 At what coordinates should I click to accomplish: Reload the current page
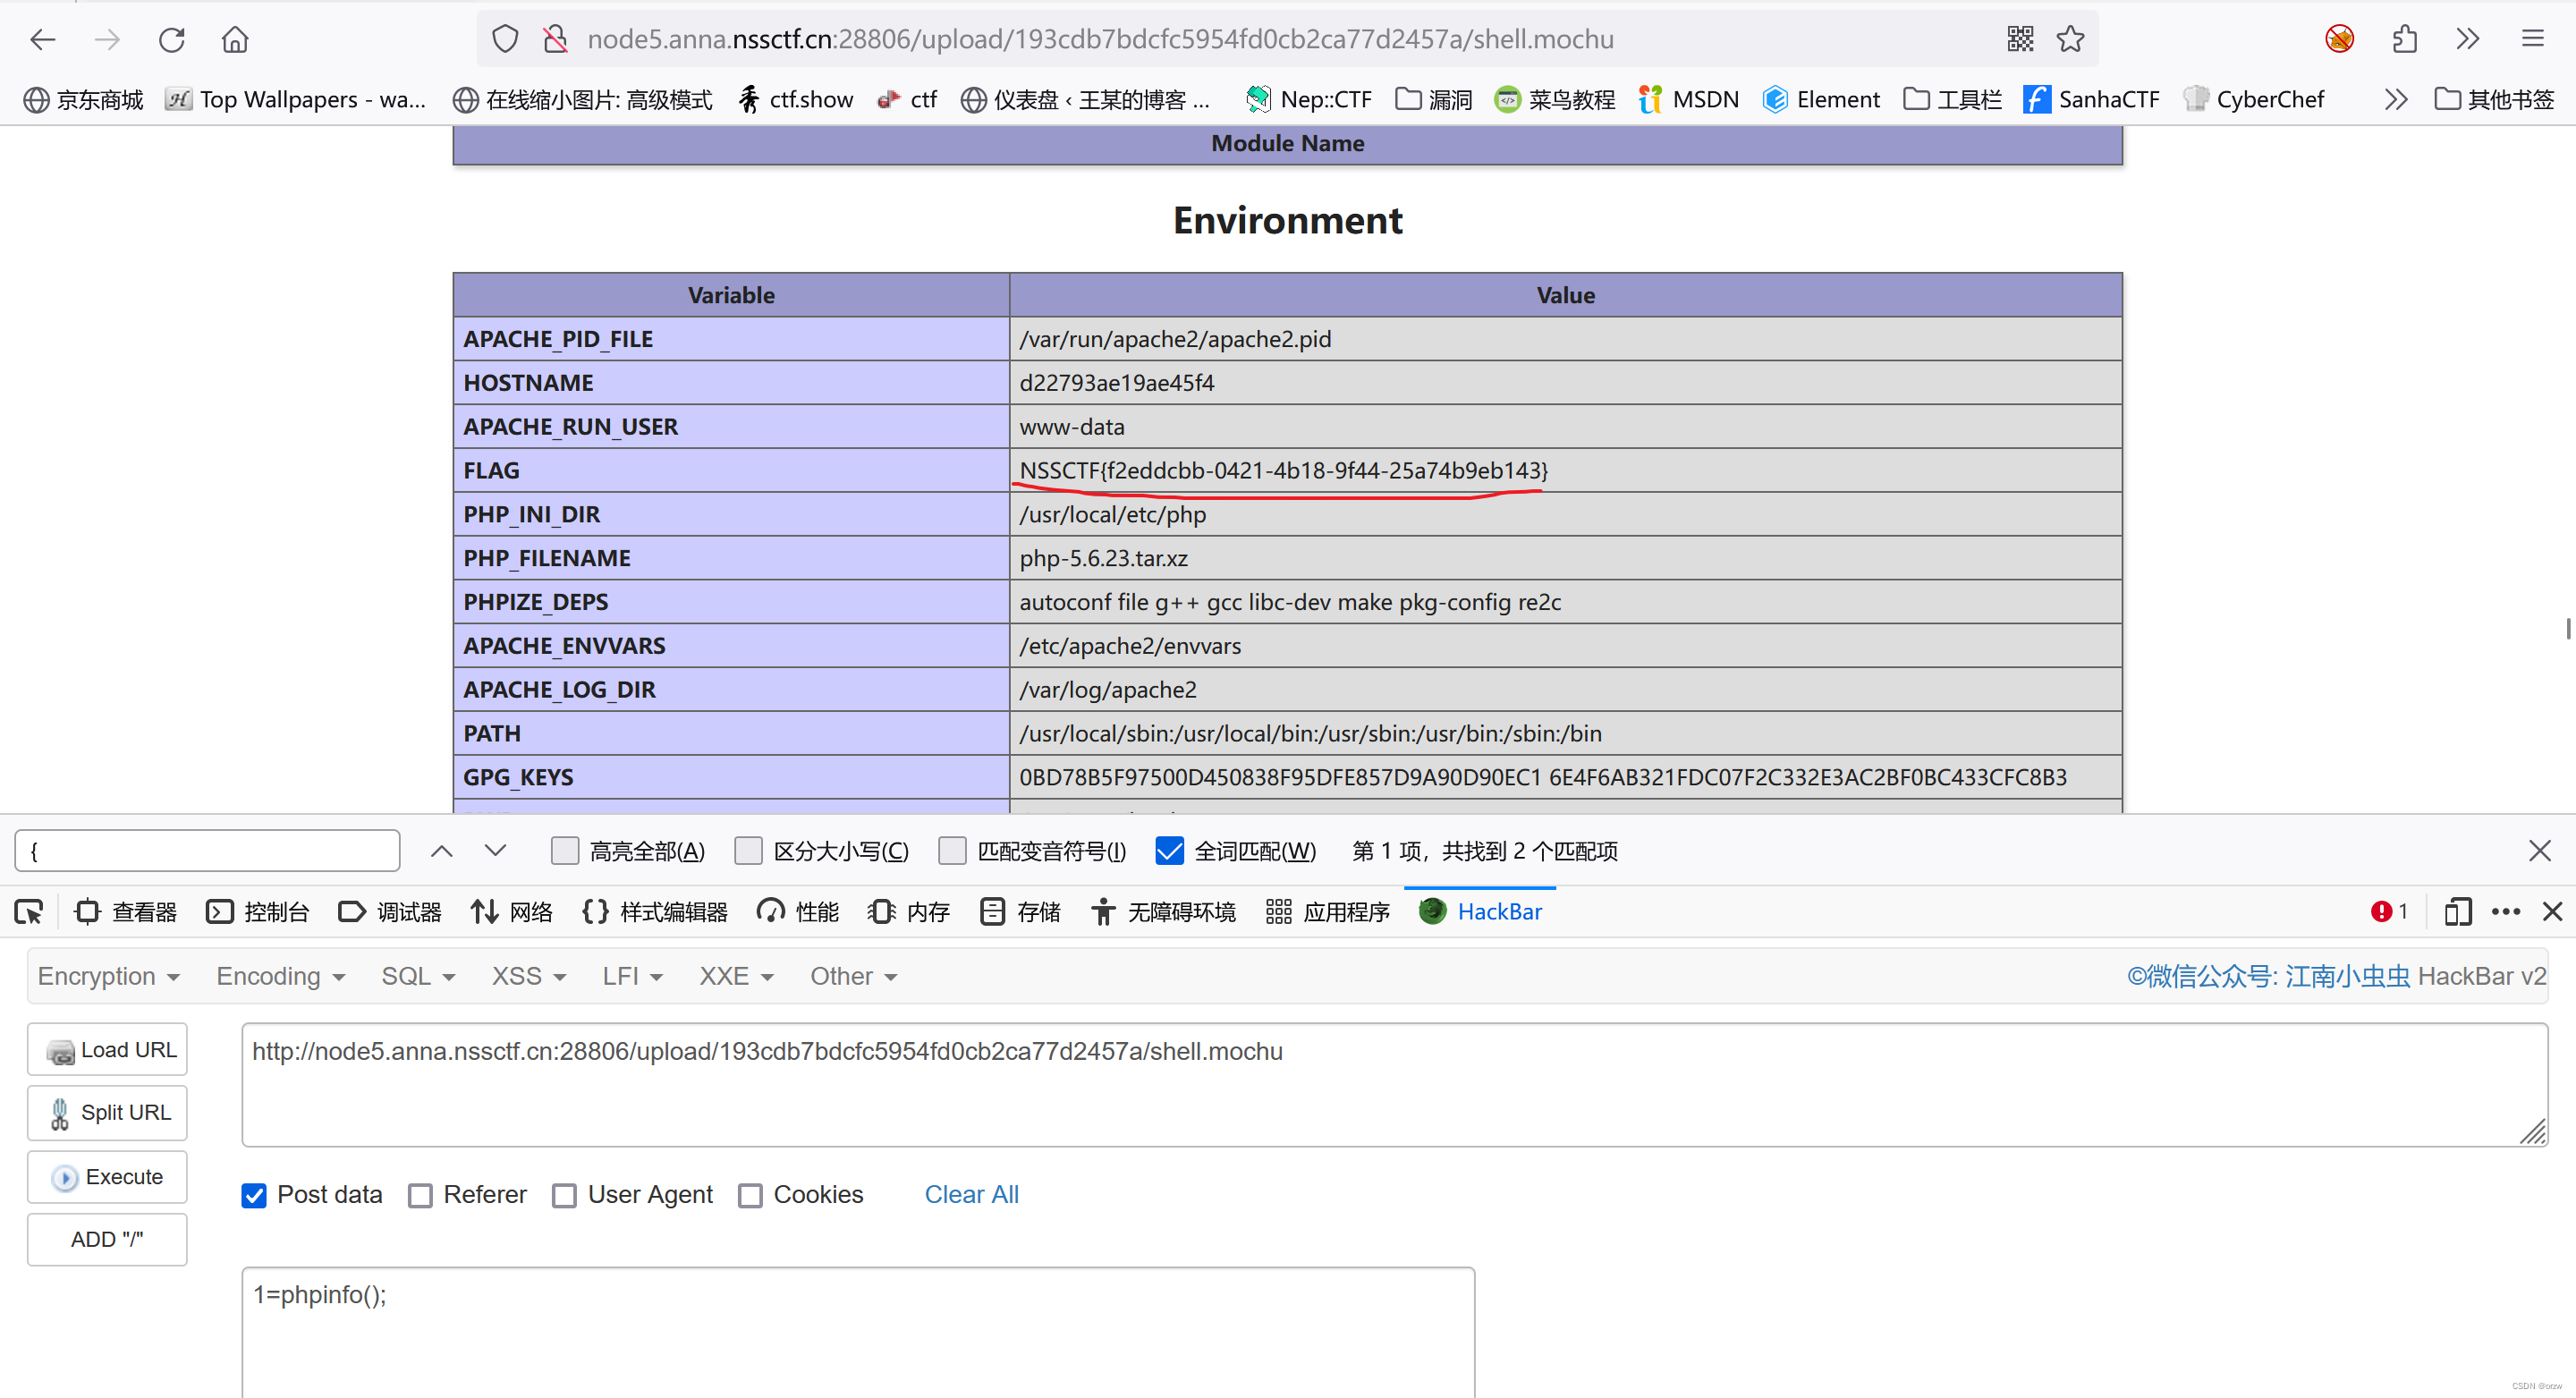171,39
